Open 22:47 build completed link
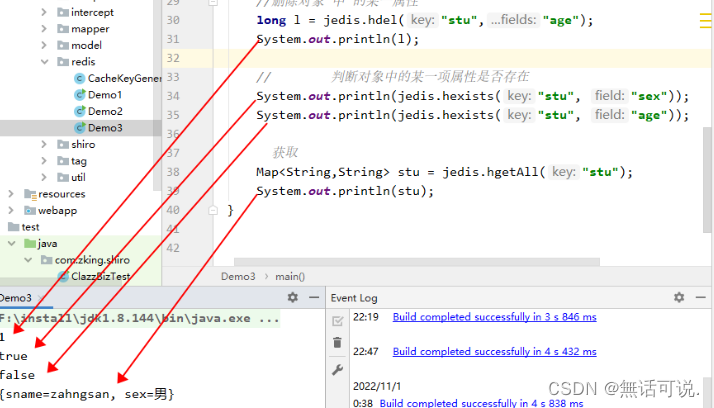Viewport: 714px width, 408px height. [x=495, y=352]
